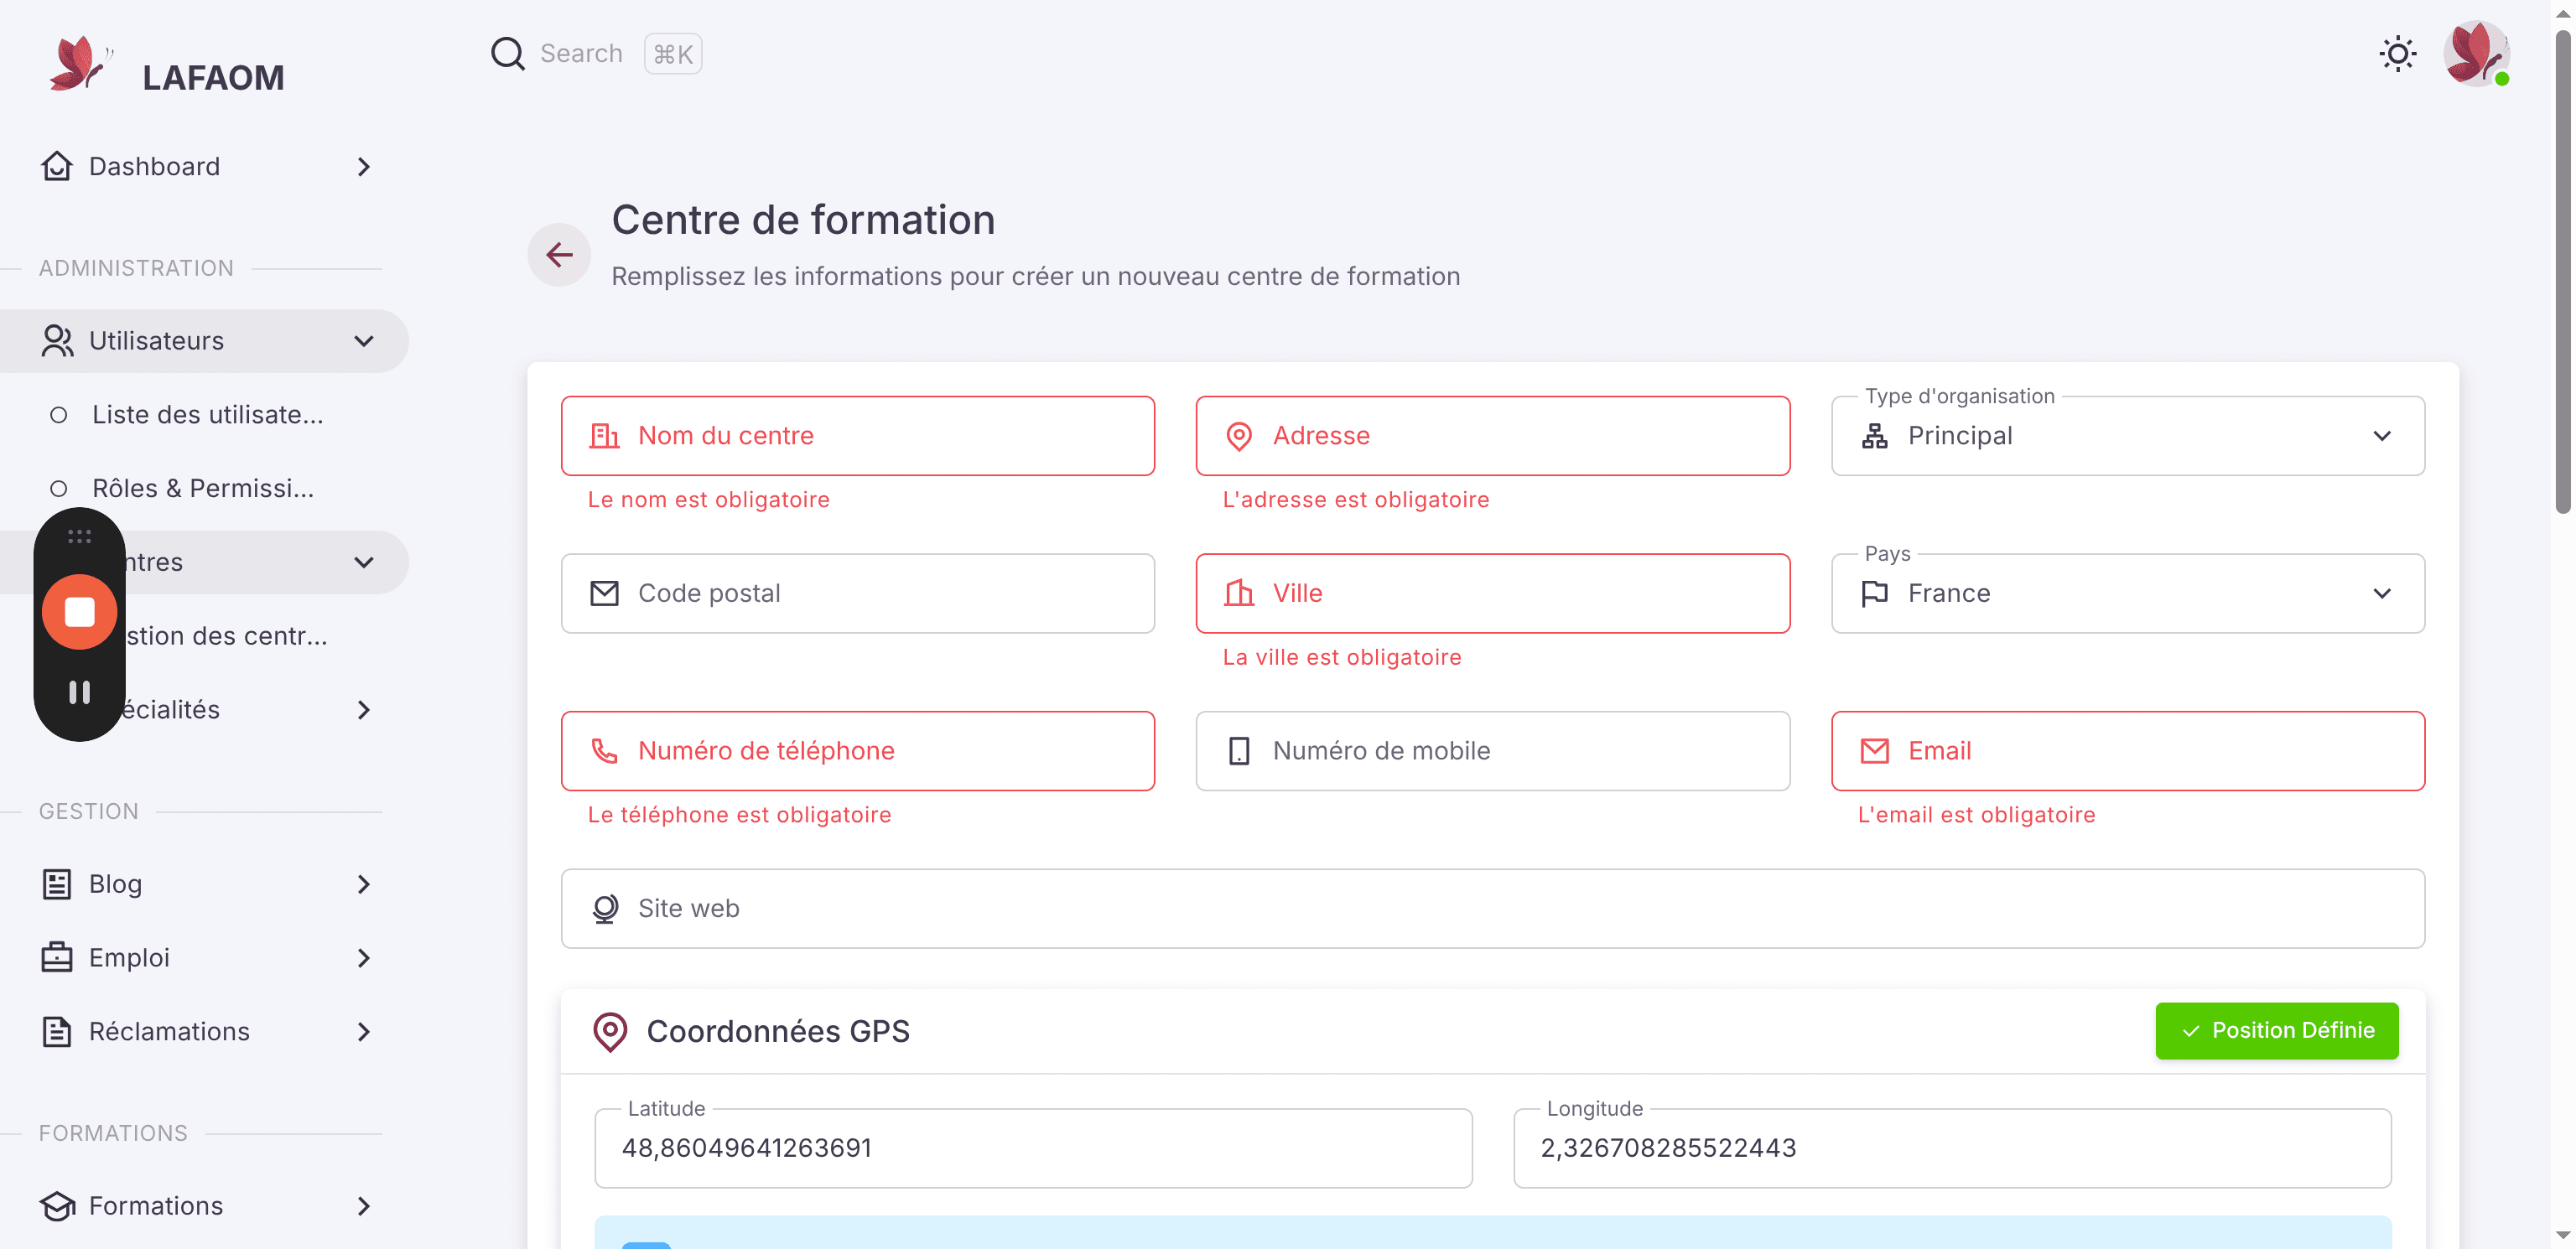The height and width of the screenshot is (1249, 2576).
Task: Click the Position Définie button
Action: pos(2277,1031)
